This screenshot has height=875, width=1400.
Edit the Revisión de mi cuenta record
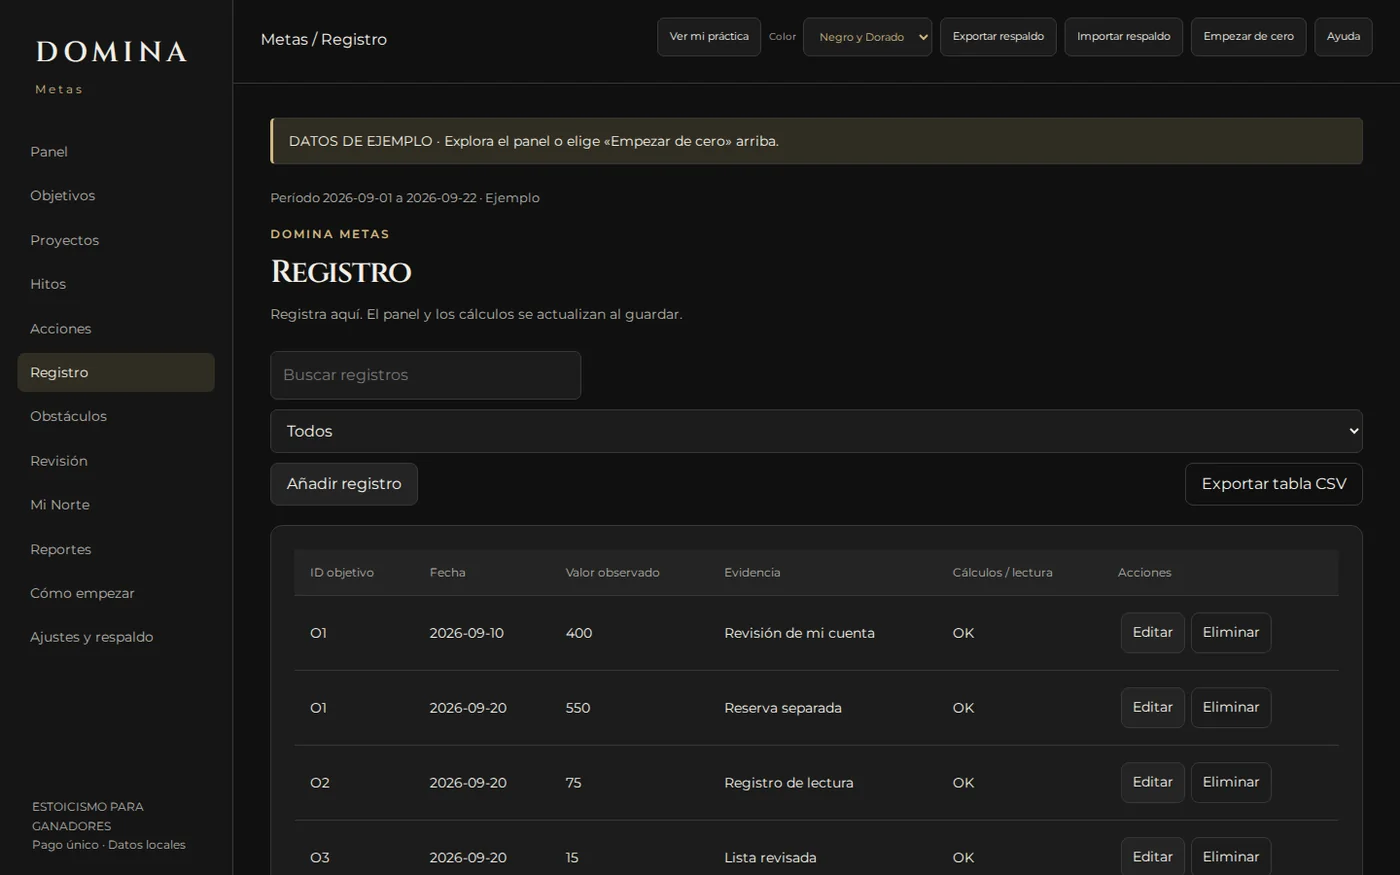coord(1152,633)
